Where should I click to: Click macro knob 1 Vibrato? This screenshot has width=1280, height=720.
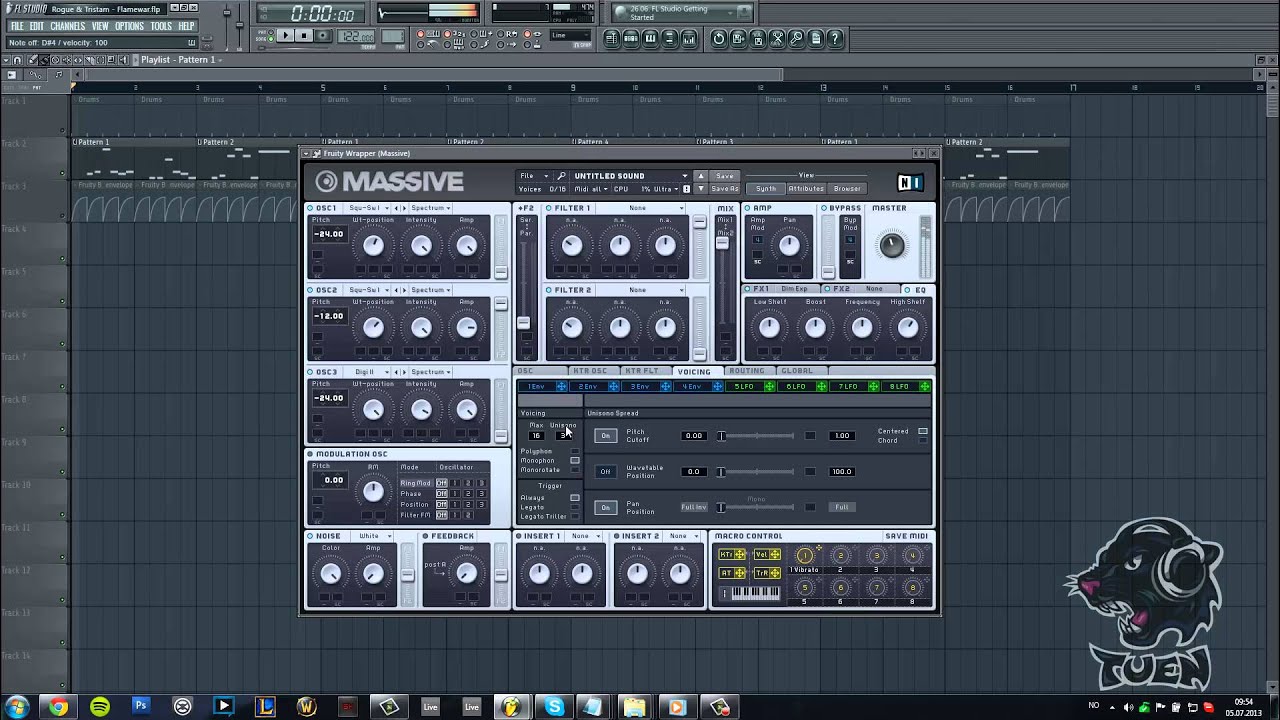coord(804,556)
